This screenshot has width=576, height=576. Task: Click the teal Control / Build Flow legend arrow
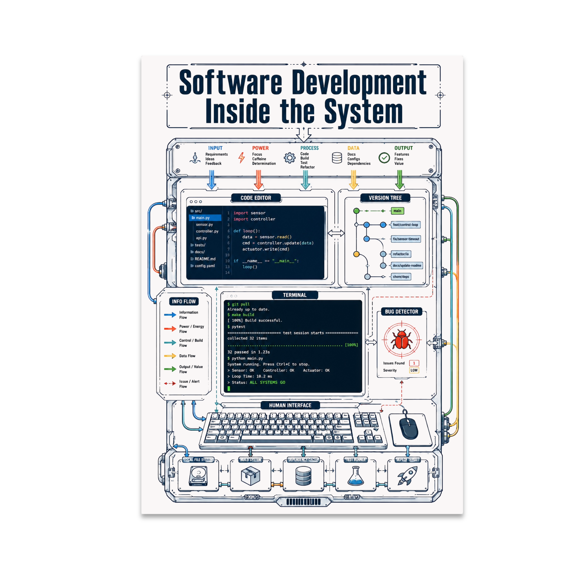pyautogui.click(x=170, y=343)
